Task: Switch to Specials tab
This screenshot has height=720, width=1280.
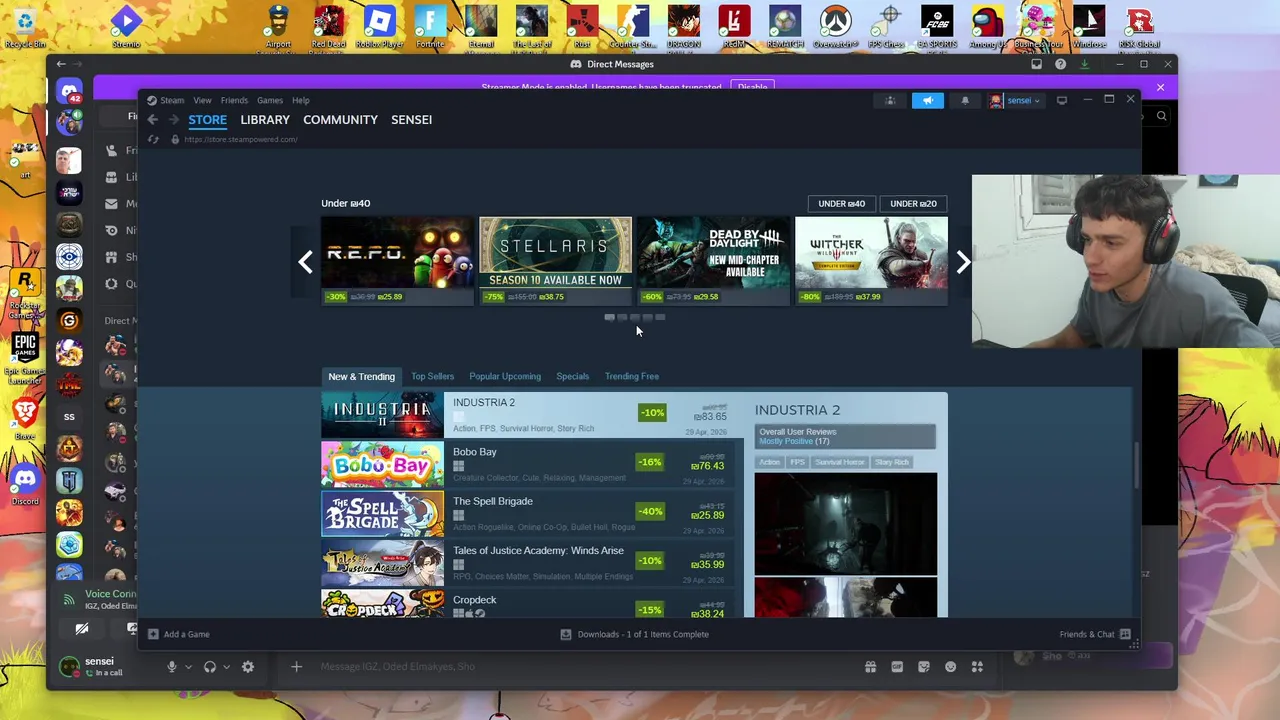Action: (x=573, y=376)
